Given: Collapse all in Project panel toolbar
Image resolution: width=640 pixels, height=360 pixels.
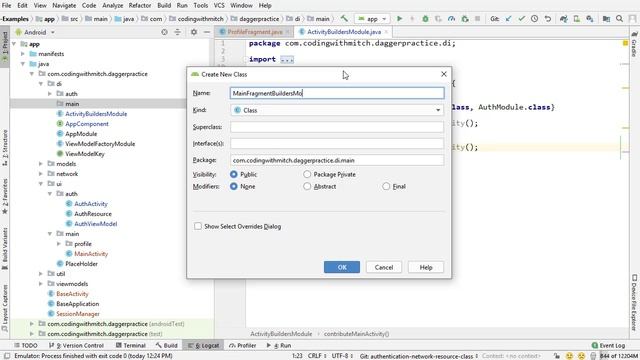Looking at the screenshot, I should (178, 32).
